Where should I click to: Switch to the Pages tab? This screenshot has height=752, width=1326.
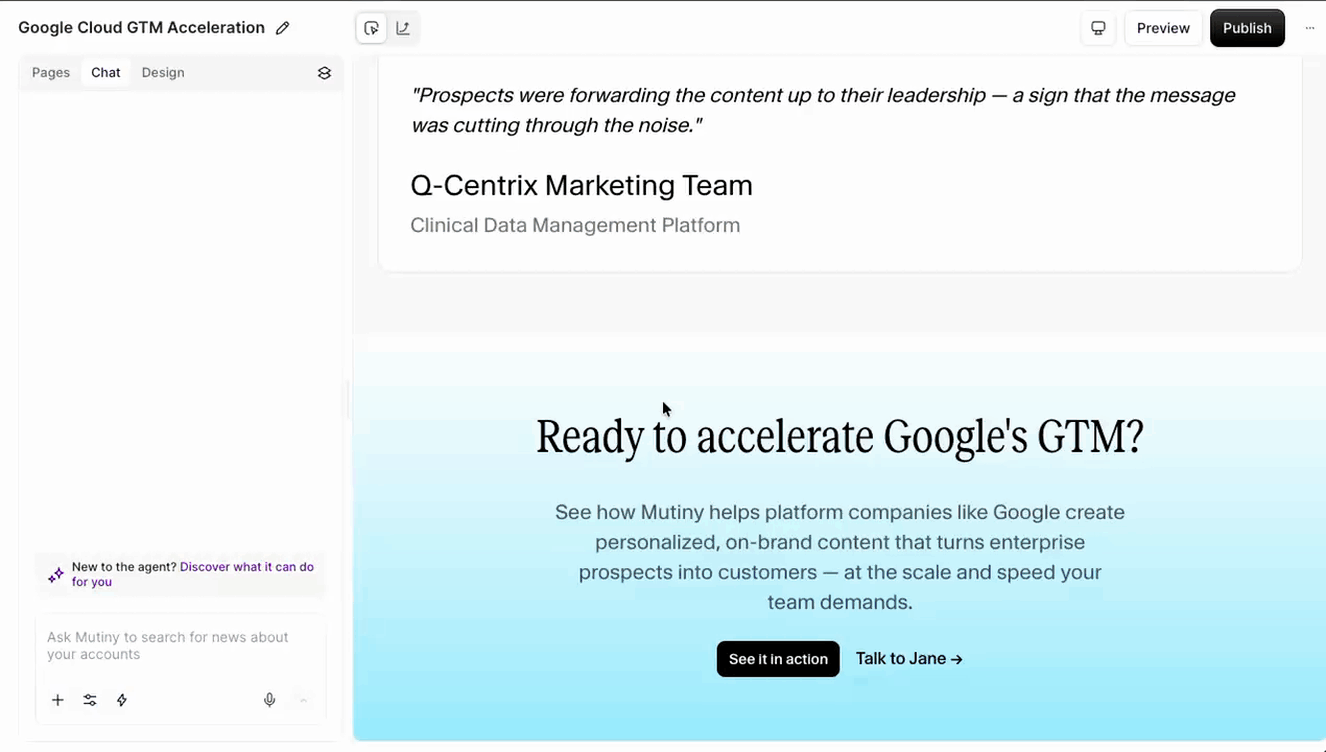[51, 73]
